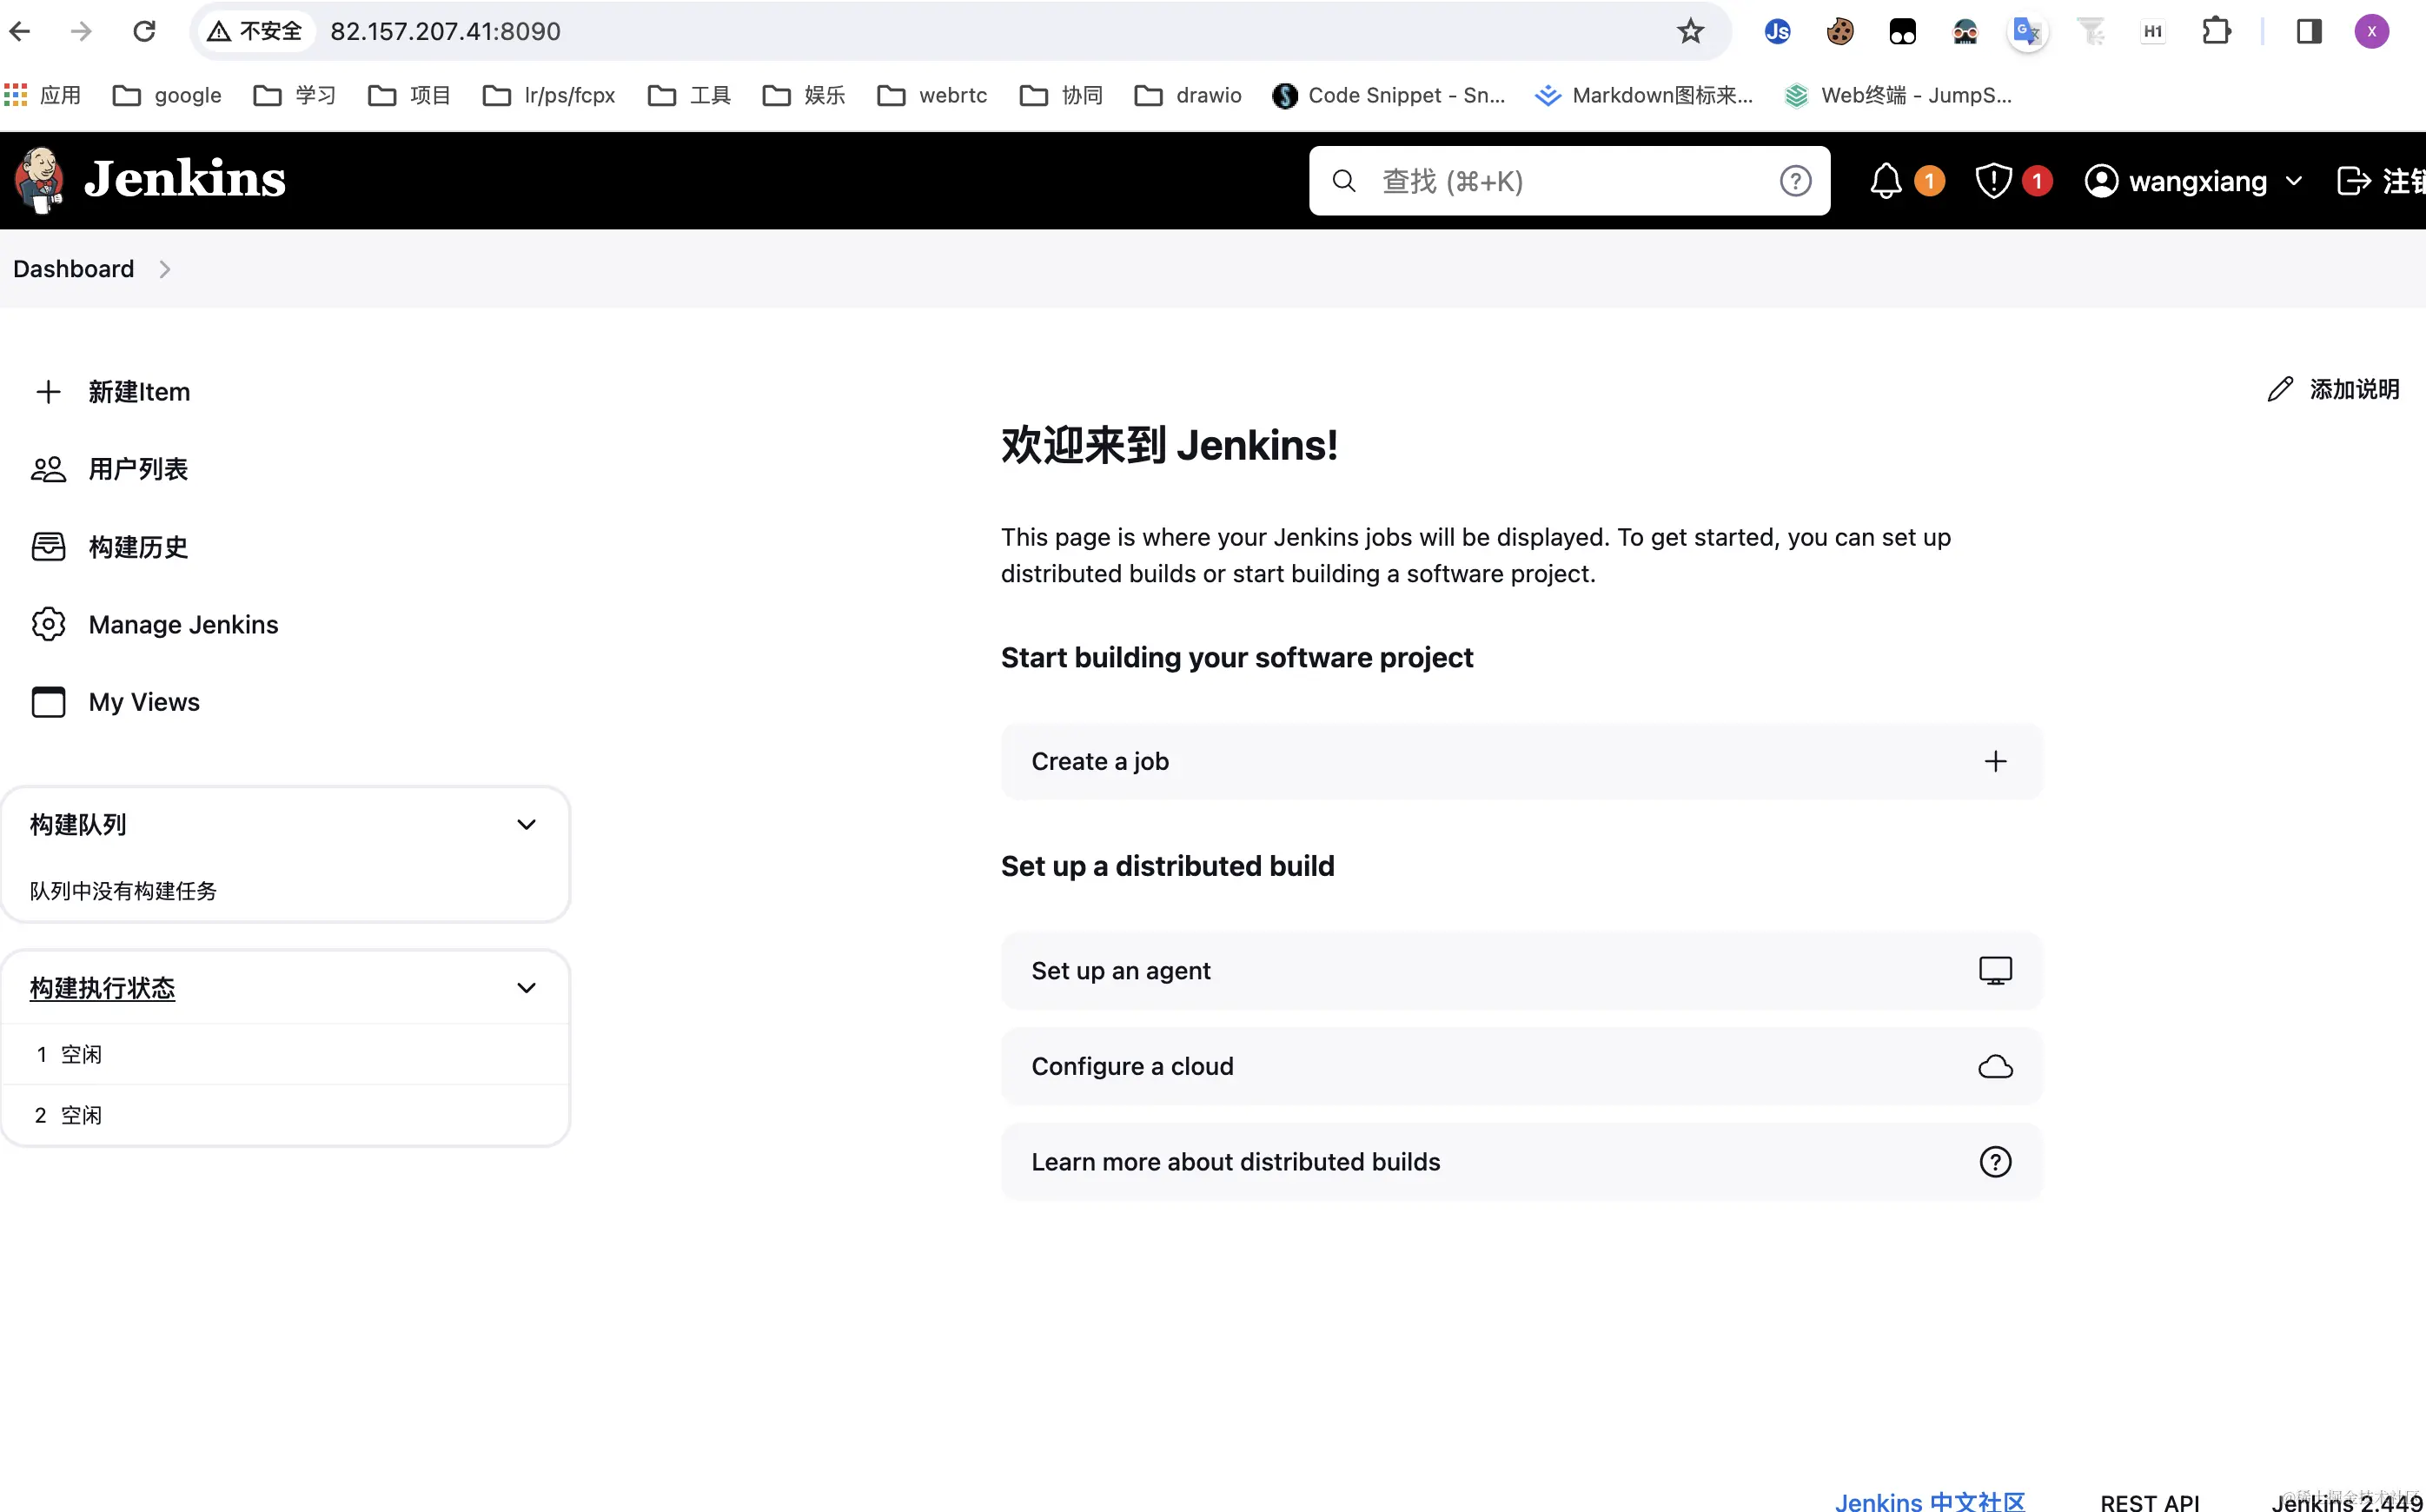
Task: Click executor row 2 空闲
Action: [285, 1115]
